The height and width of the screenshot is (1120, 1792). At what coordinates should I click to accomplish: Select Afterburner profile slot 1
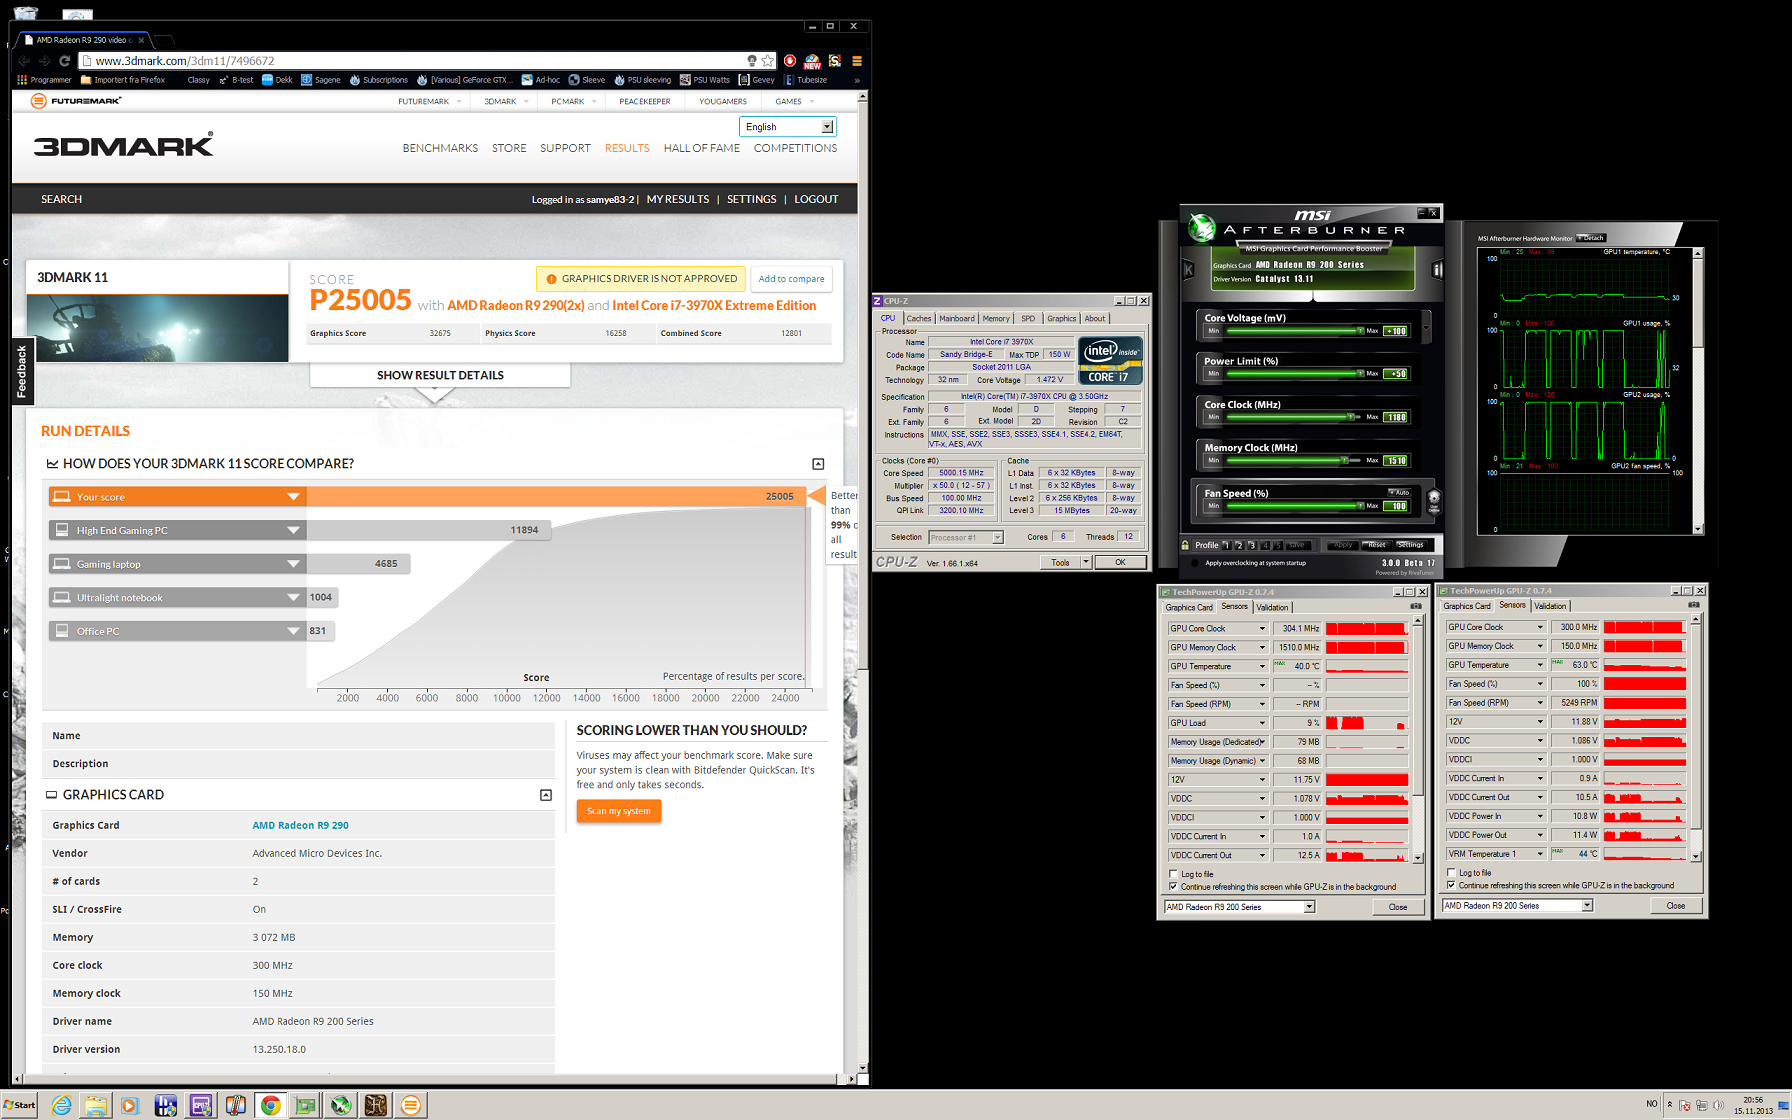1227,545
